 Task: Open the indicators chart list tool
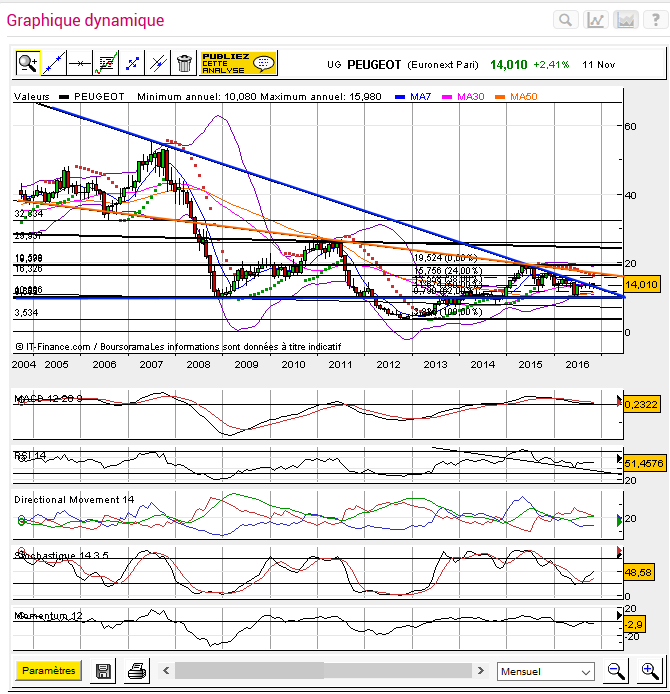[x=106, y=63]
